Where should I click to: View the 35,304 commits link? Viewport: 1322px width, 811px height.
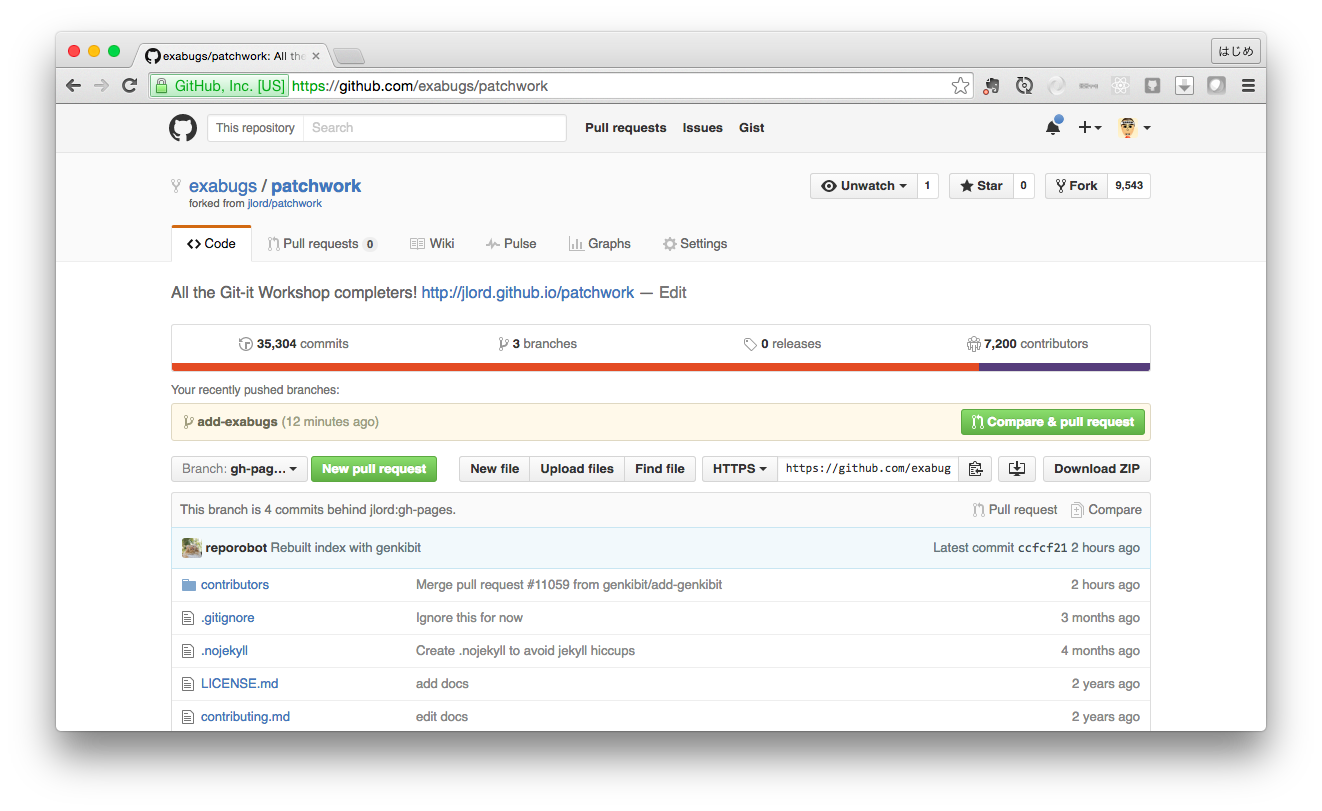[294, 344]
